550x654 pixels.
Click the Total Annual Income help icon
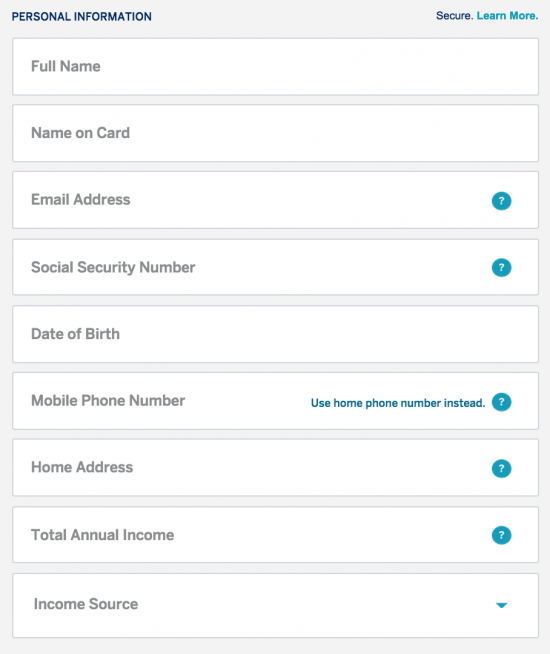tap(501, 535)
